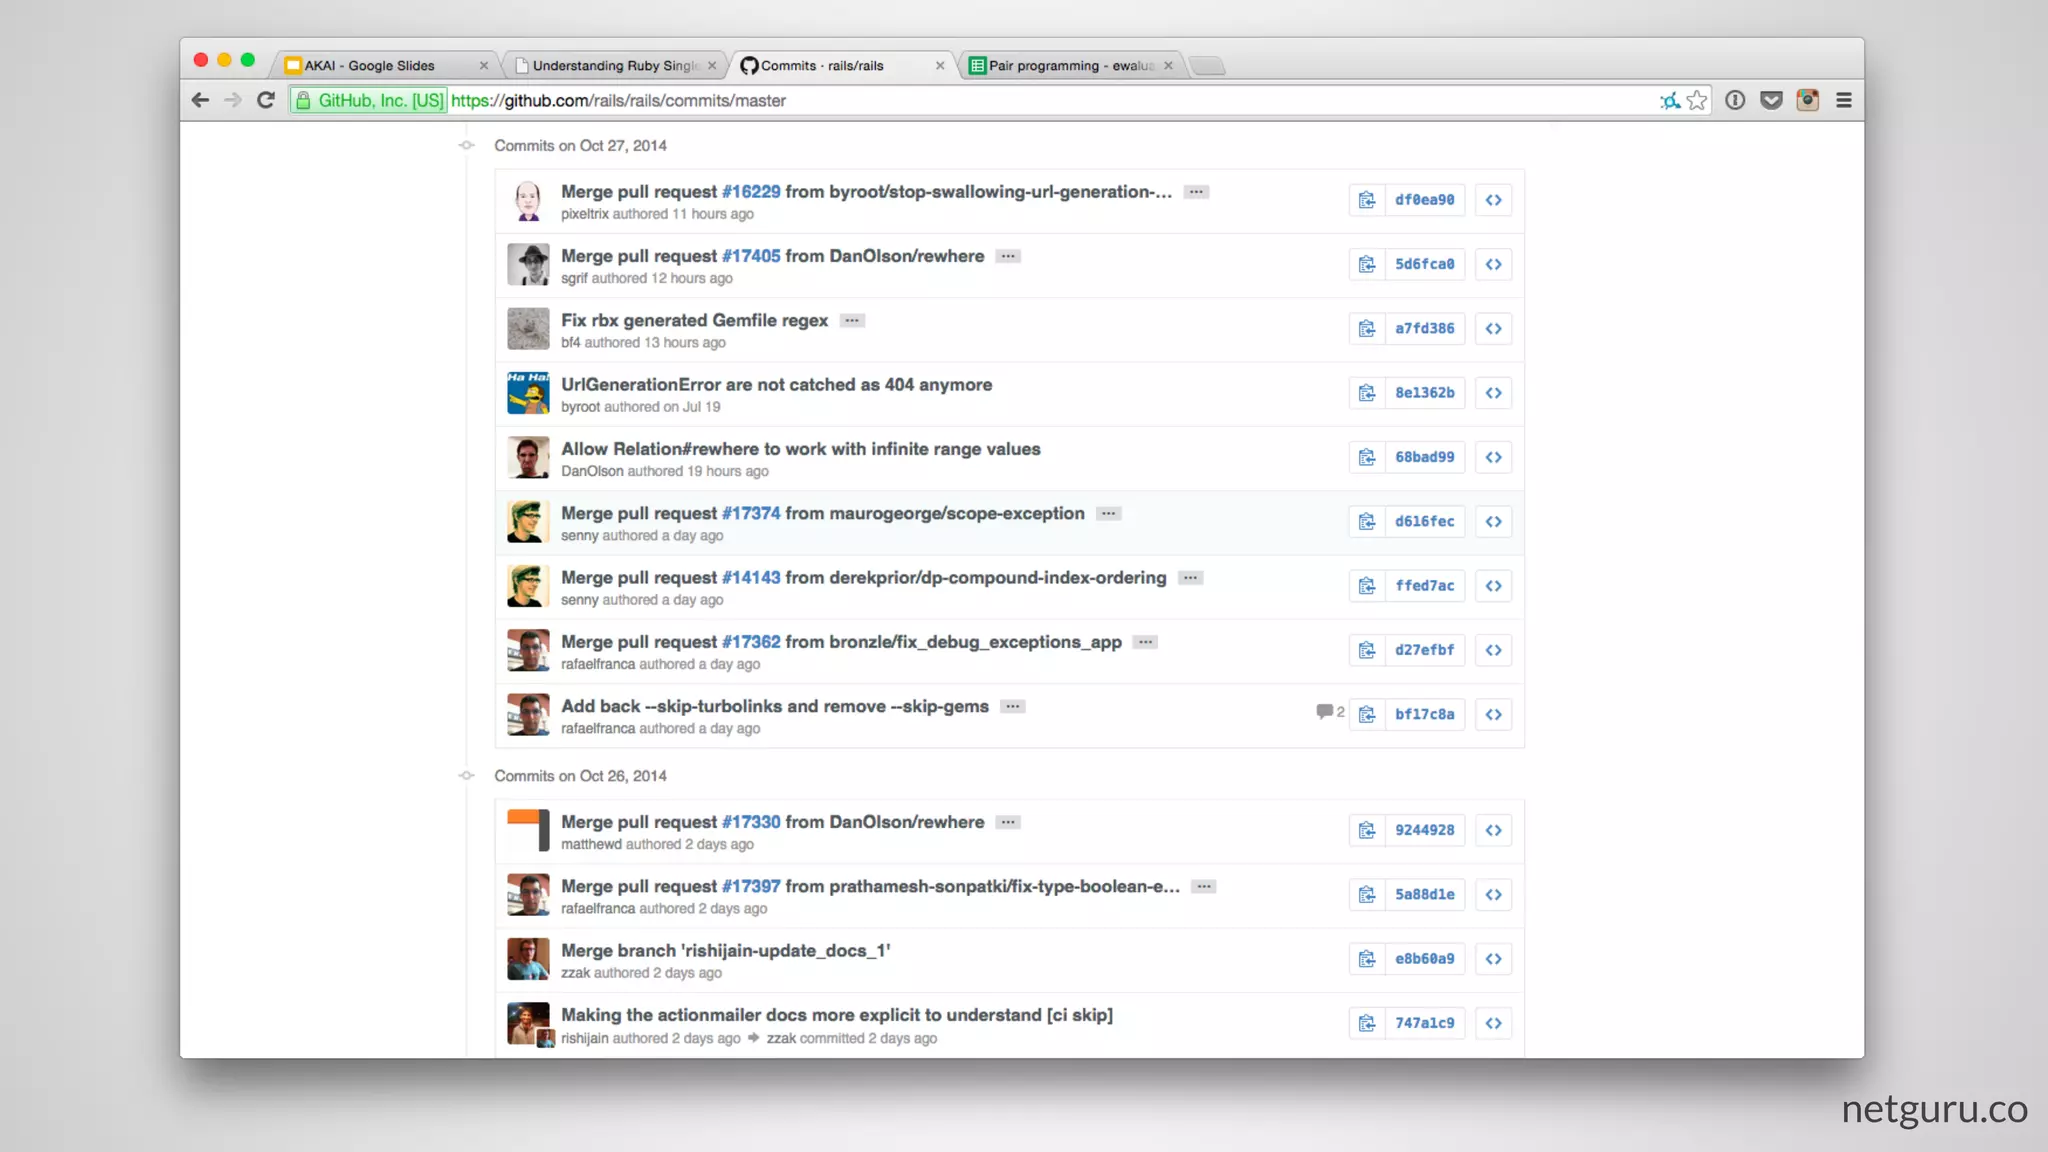Bookmark page with star icon
Image resolution: width=2048 pixels, height=1152 pixels.
click(1697, 100)
